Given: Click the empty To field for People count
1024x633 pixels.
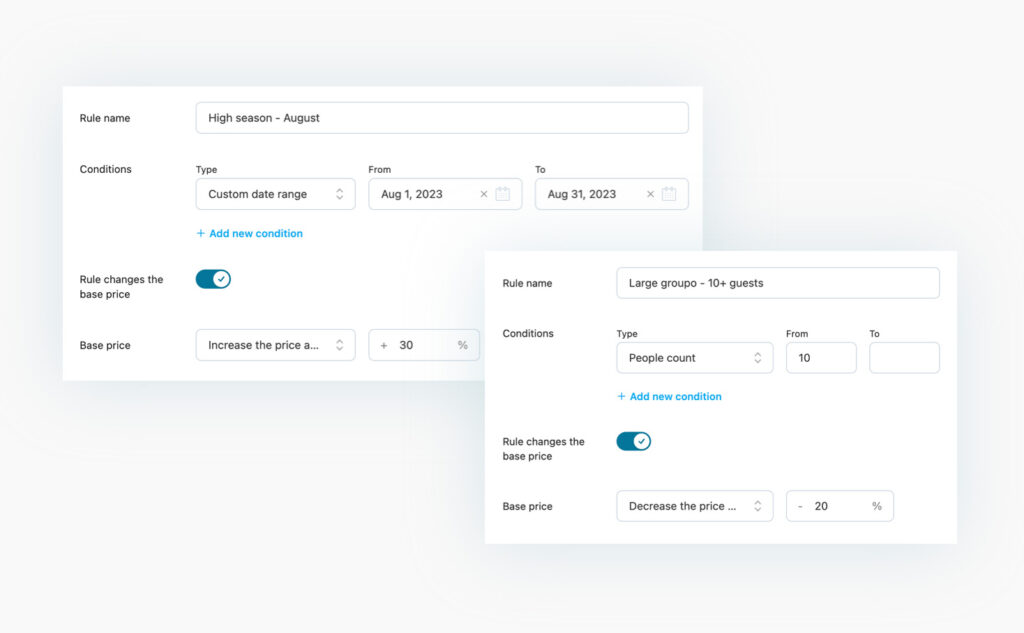Looking at the screenshot, I should coord(904,358).
